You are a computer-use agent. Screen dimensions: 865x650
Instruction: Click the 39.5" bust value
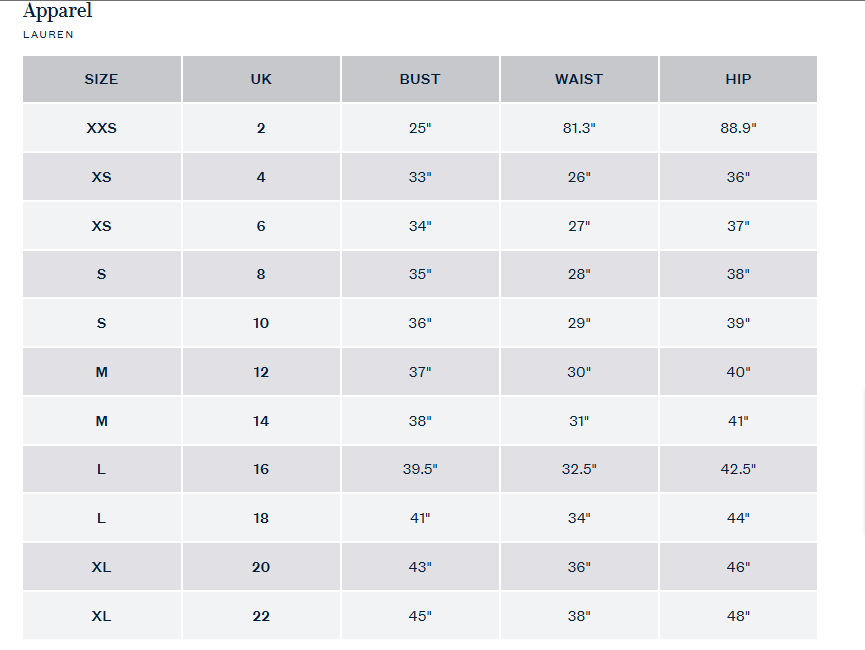pyautogui.click(x=420, y=469)
